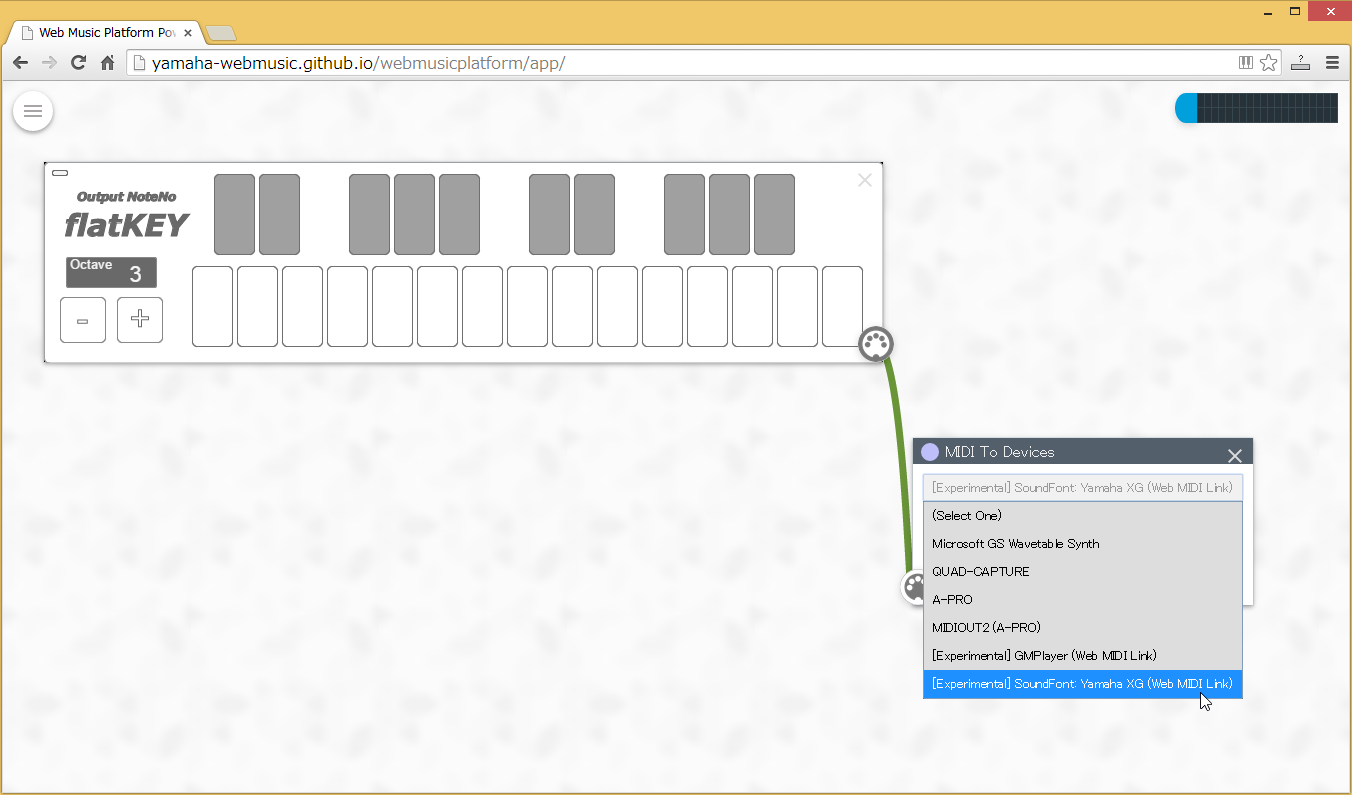Reload the page
Viewport: 1352px width, 795px height.
click(x=78, y=63)
